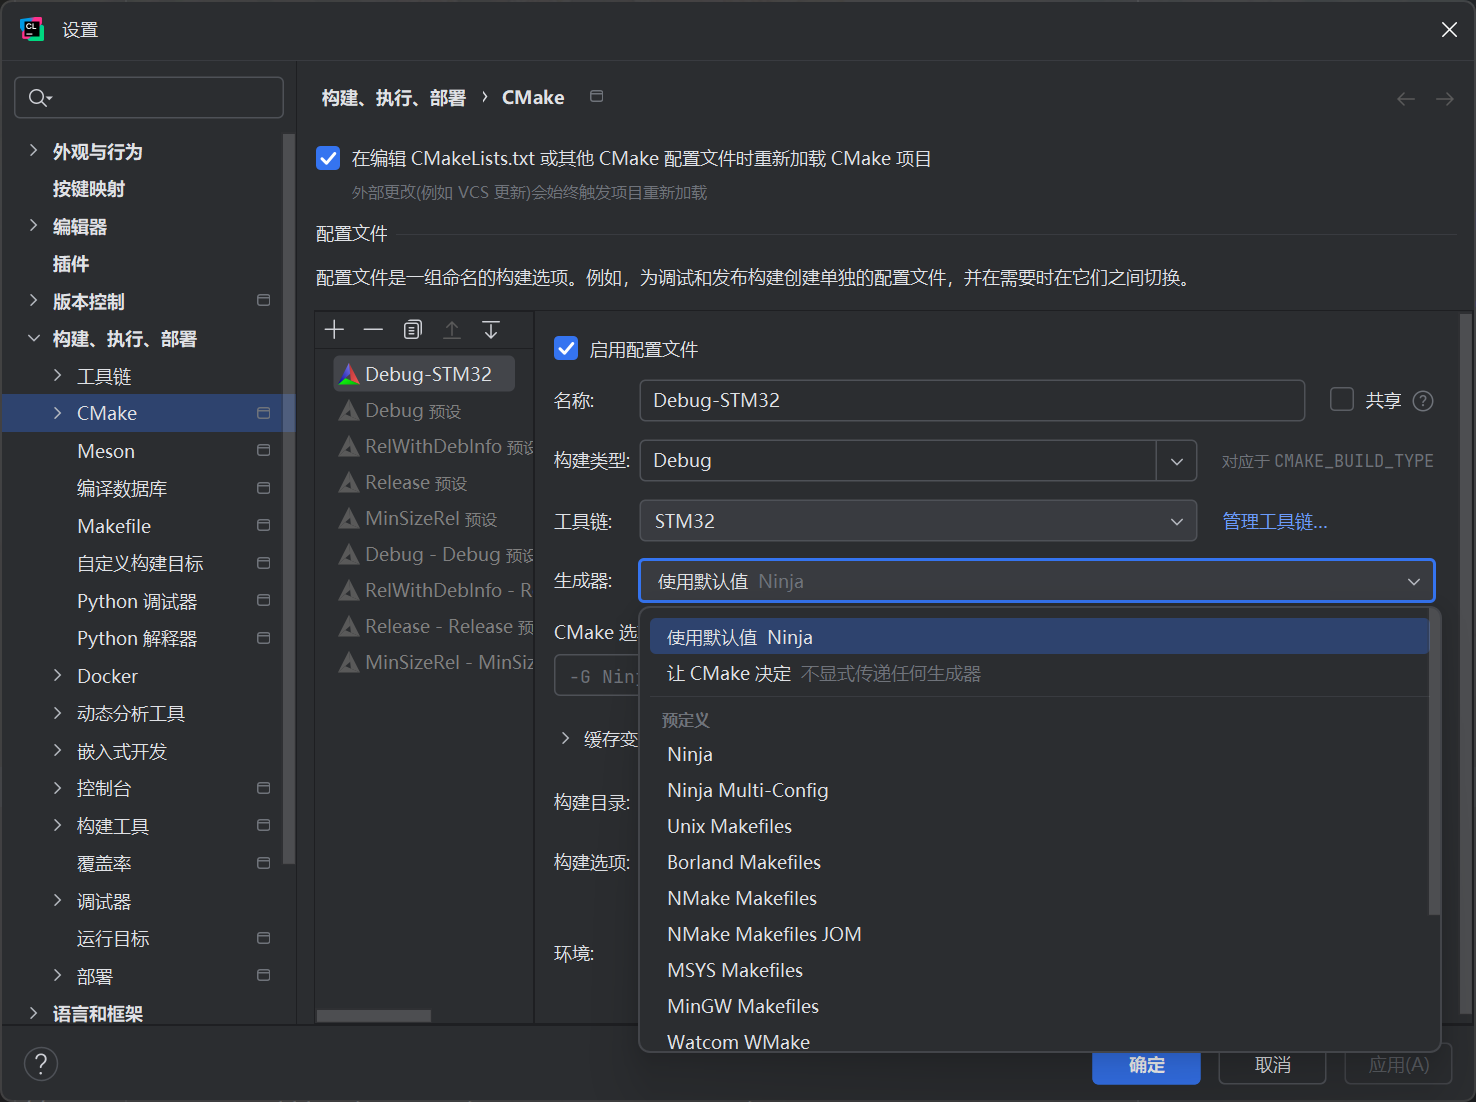Viewport: 1476px width, 1102px height.
Task: Click the project icon beside 覆盖率
Action: click(x=264, y=863)
